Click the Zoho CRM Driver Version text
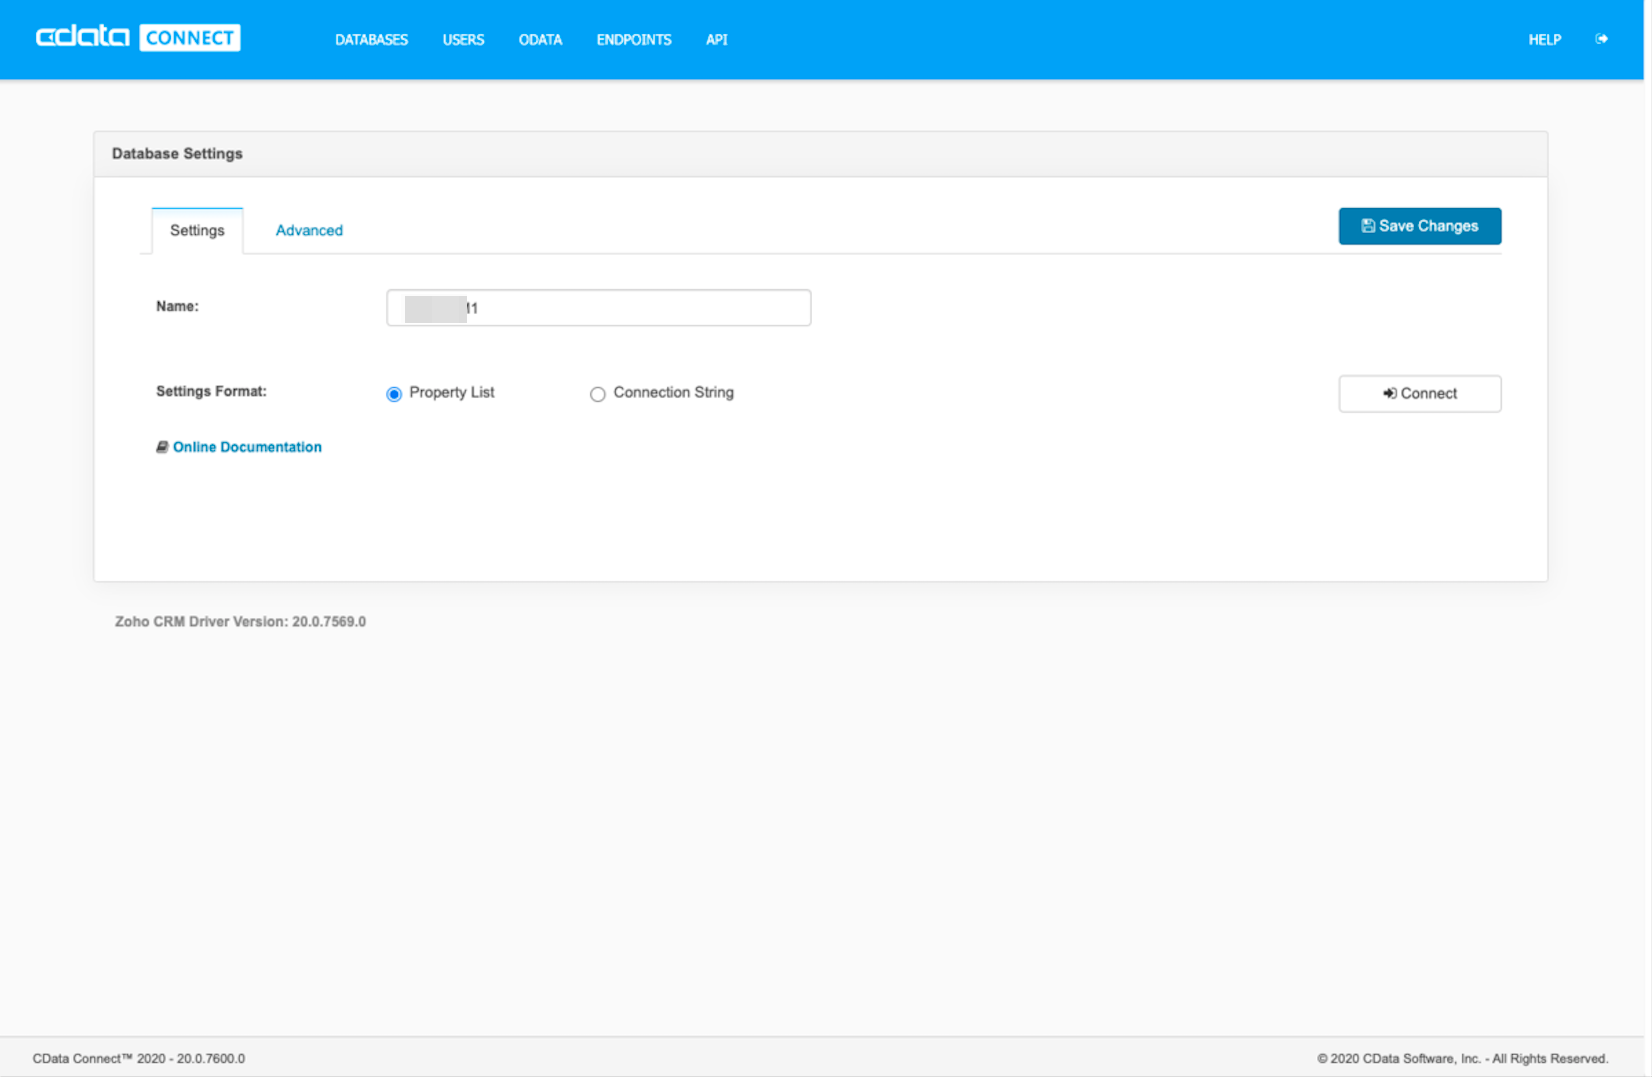This screenshot has height=1077, width=1652. 240,622
